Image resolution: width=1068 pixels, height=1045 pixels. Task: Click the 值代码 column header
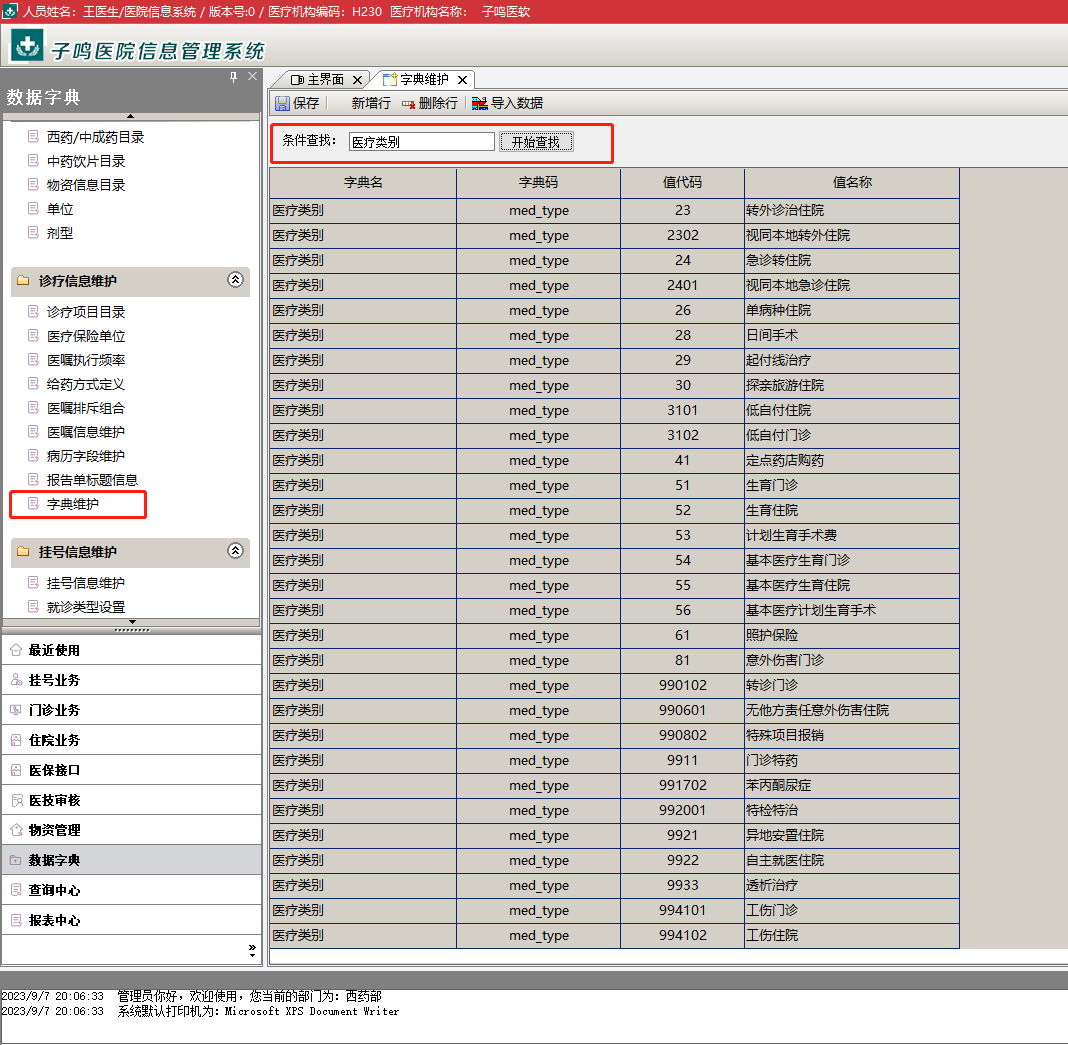click(x=682, y=183)
